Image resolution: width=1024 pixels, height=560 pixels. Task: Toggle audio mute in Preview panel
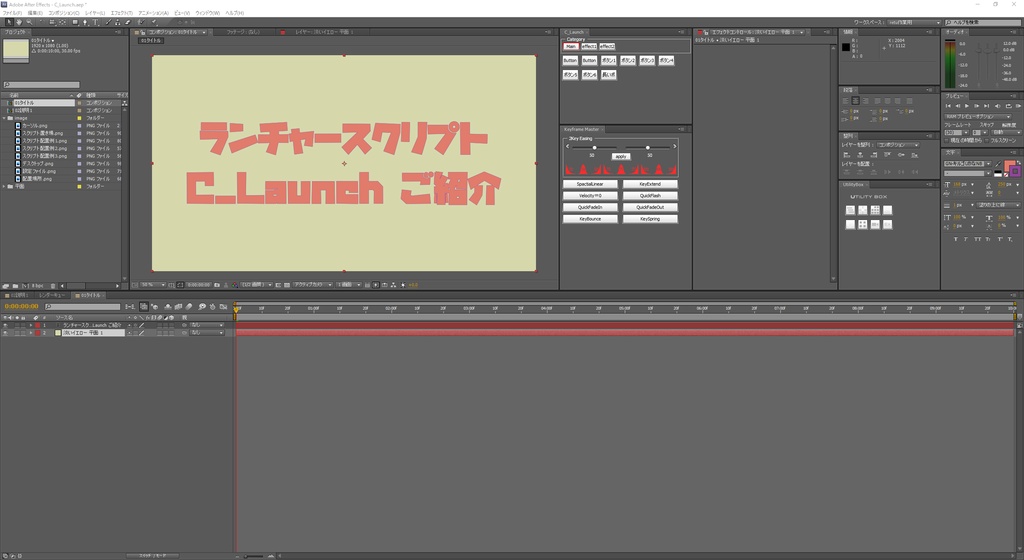pyautogui.click(x=997, y=106)
